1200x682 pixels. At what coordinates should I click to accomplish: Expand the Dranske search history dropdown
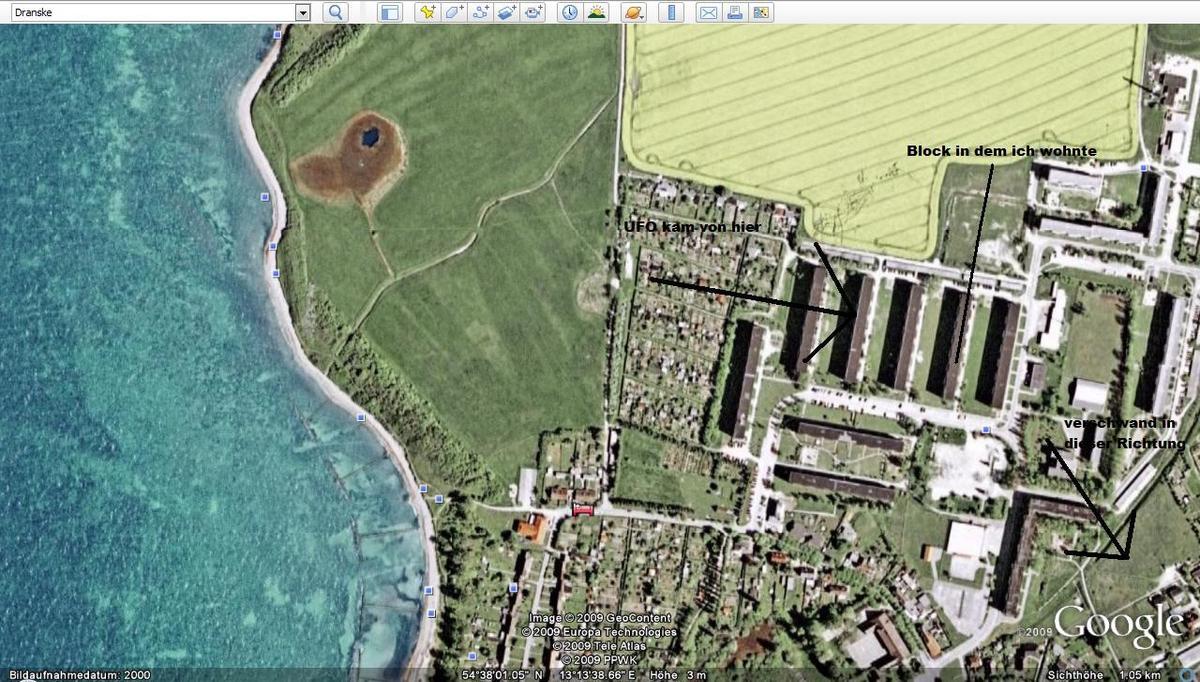(303, 12)
